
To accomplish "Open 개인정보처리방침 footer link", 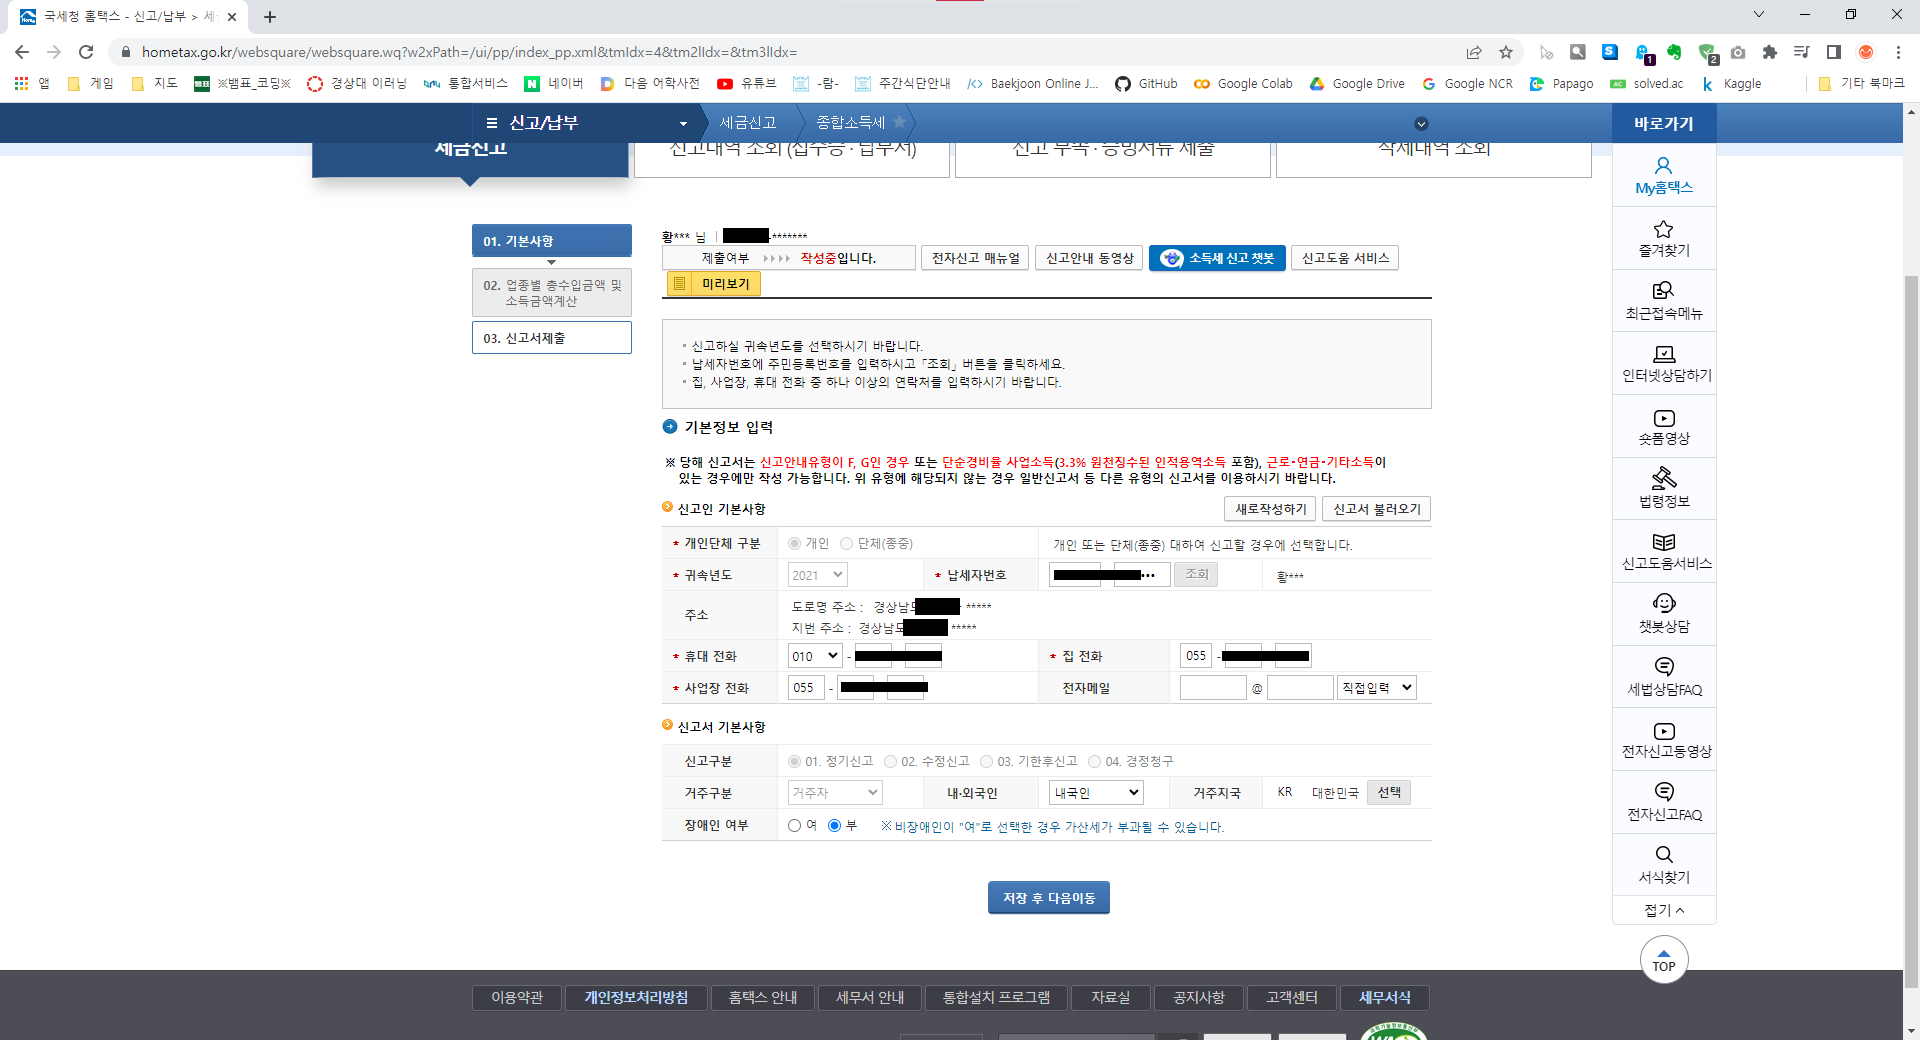I will (x=636, y=998).
